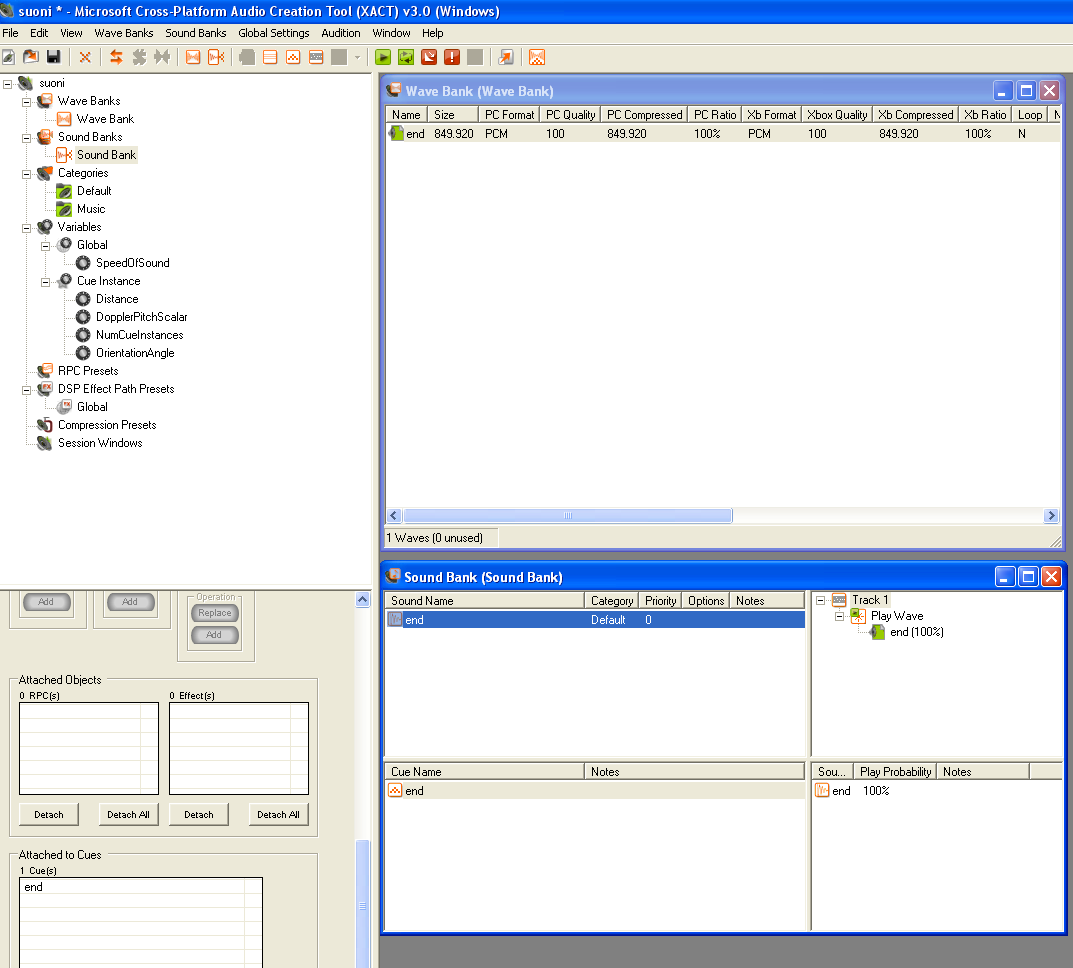Click the orange arrow export toolbar icon

(506, 57)
